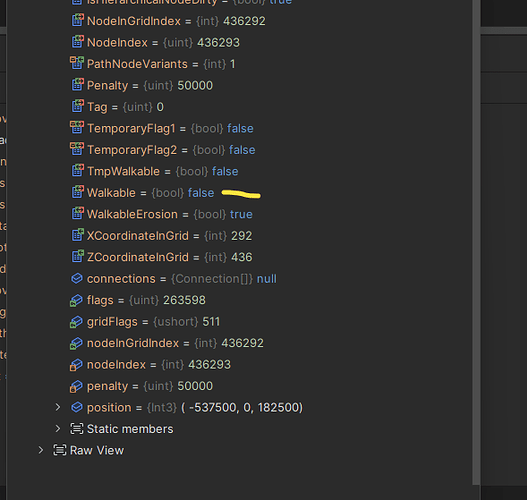Click the locked field icon beside nodeIndex

[x=76, y=365]
